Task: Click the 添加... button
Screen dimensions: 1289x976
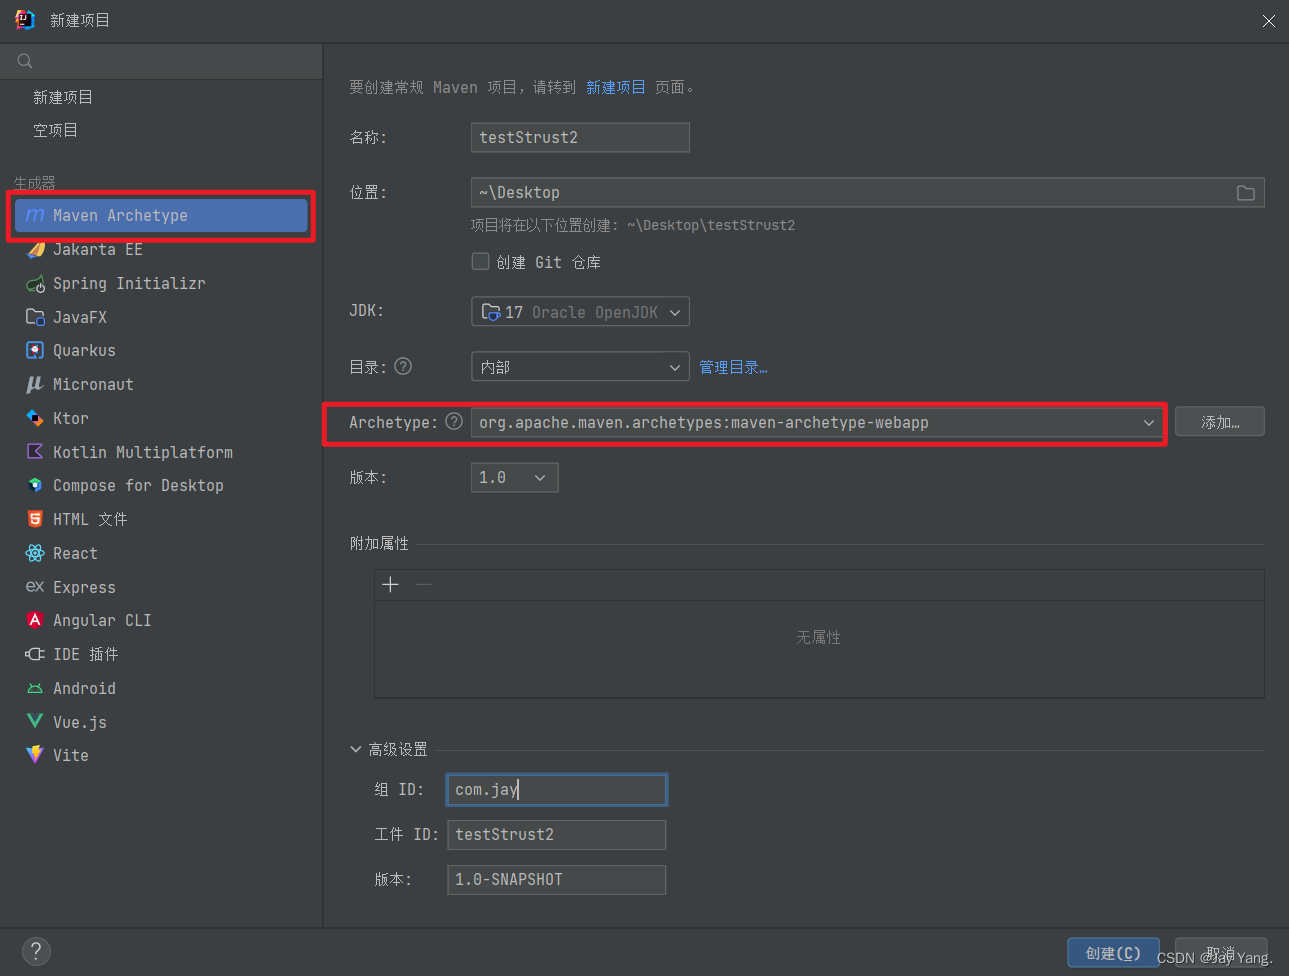Action: (1220, 422)
